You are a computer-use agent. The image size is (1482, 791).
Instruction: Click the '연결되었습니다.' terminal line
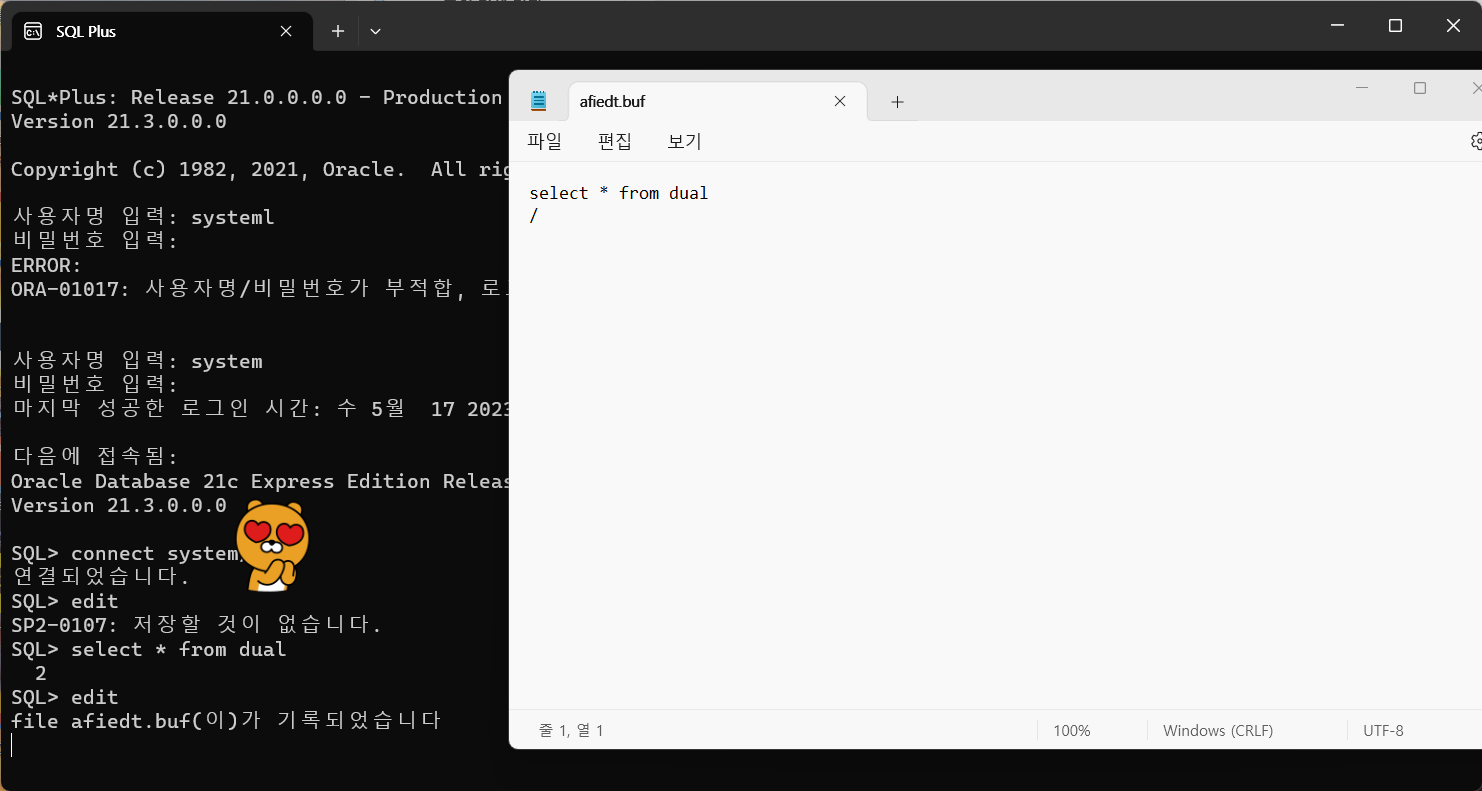(x=100, y=577)
